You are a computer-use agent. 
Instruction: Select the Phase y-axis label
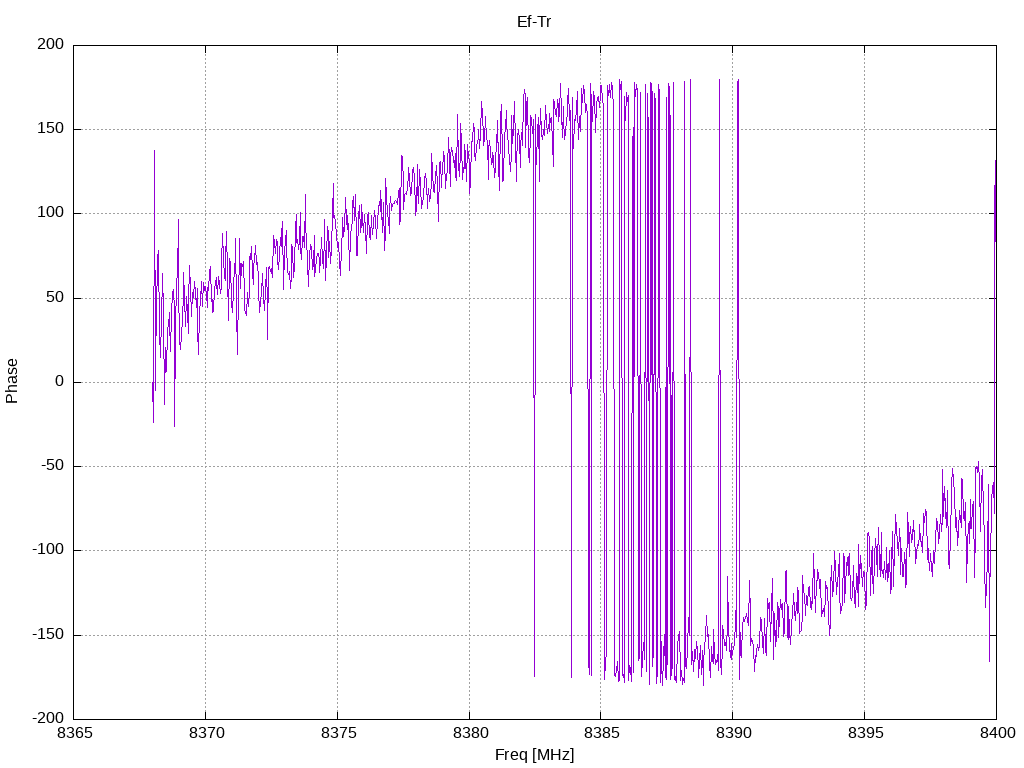coord(12,381)
